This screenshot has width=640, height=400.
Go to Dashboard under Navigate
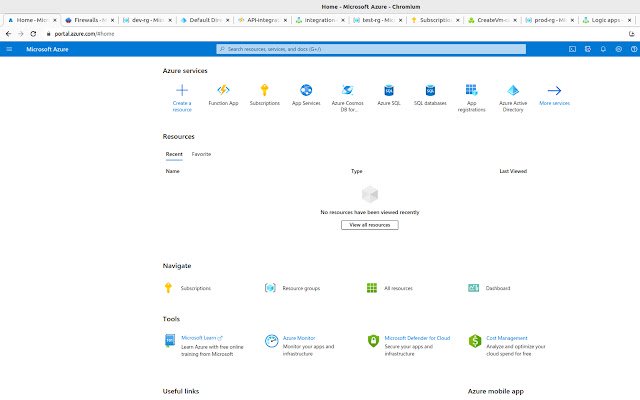pyautogui.click(x=498, y=288)
